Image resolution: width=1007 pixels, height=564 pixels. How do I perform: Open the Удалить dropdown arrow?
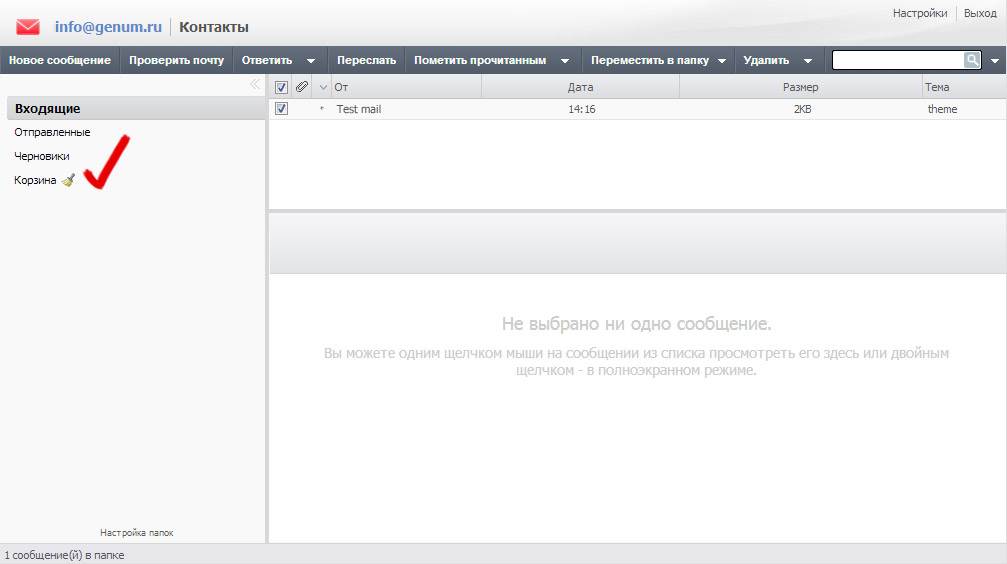tap(808, 61)
